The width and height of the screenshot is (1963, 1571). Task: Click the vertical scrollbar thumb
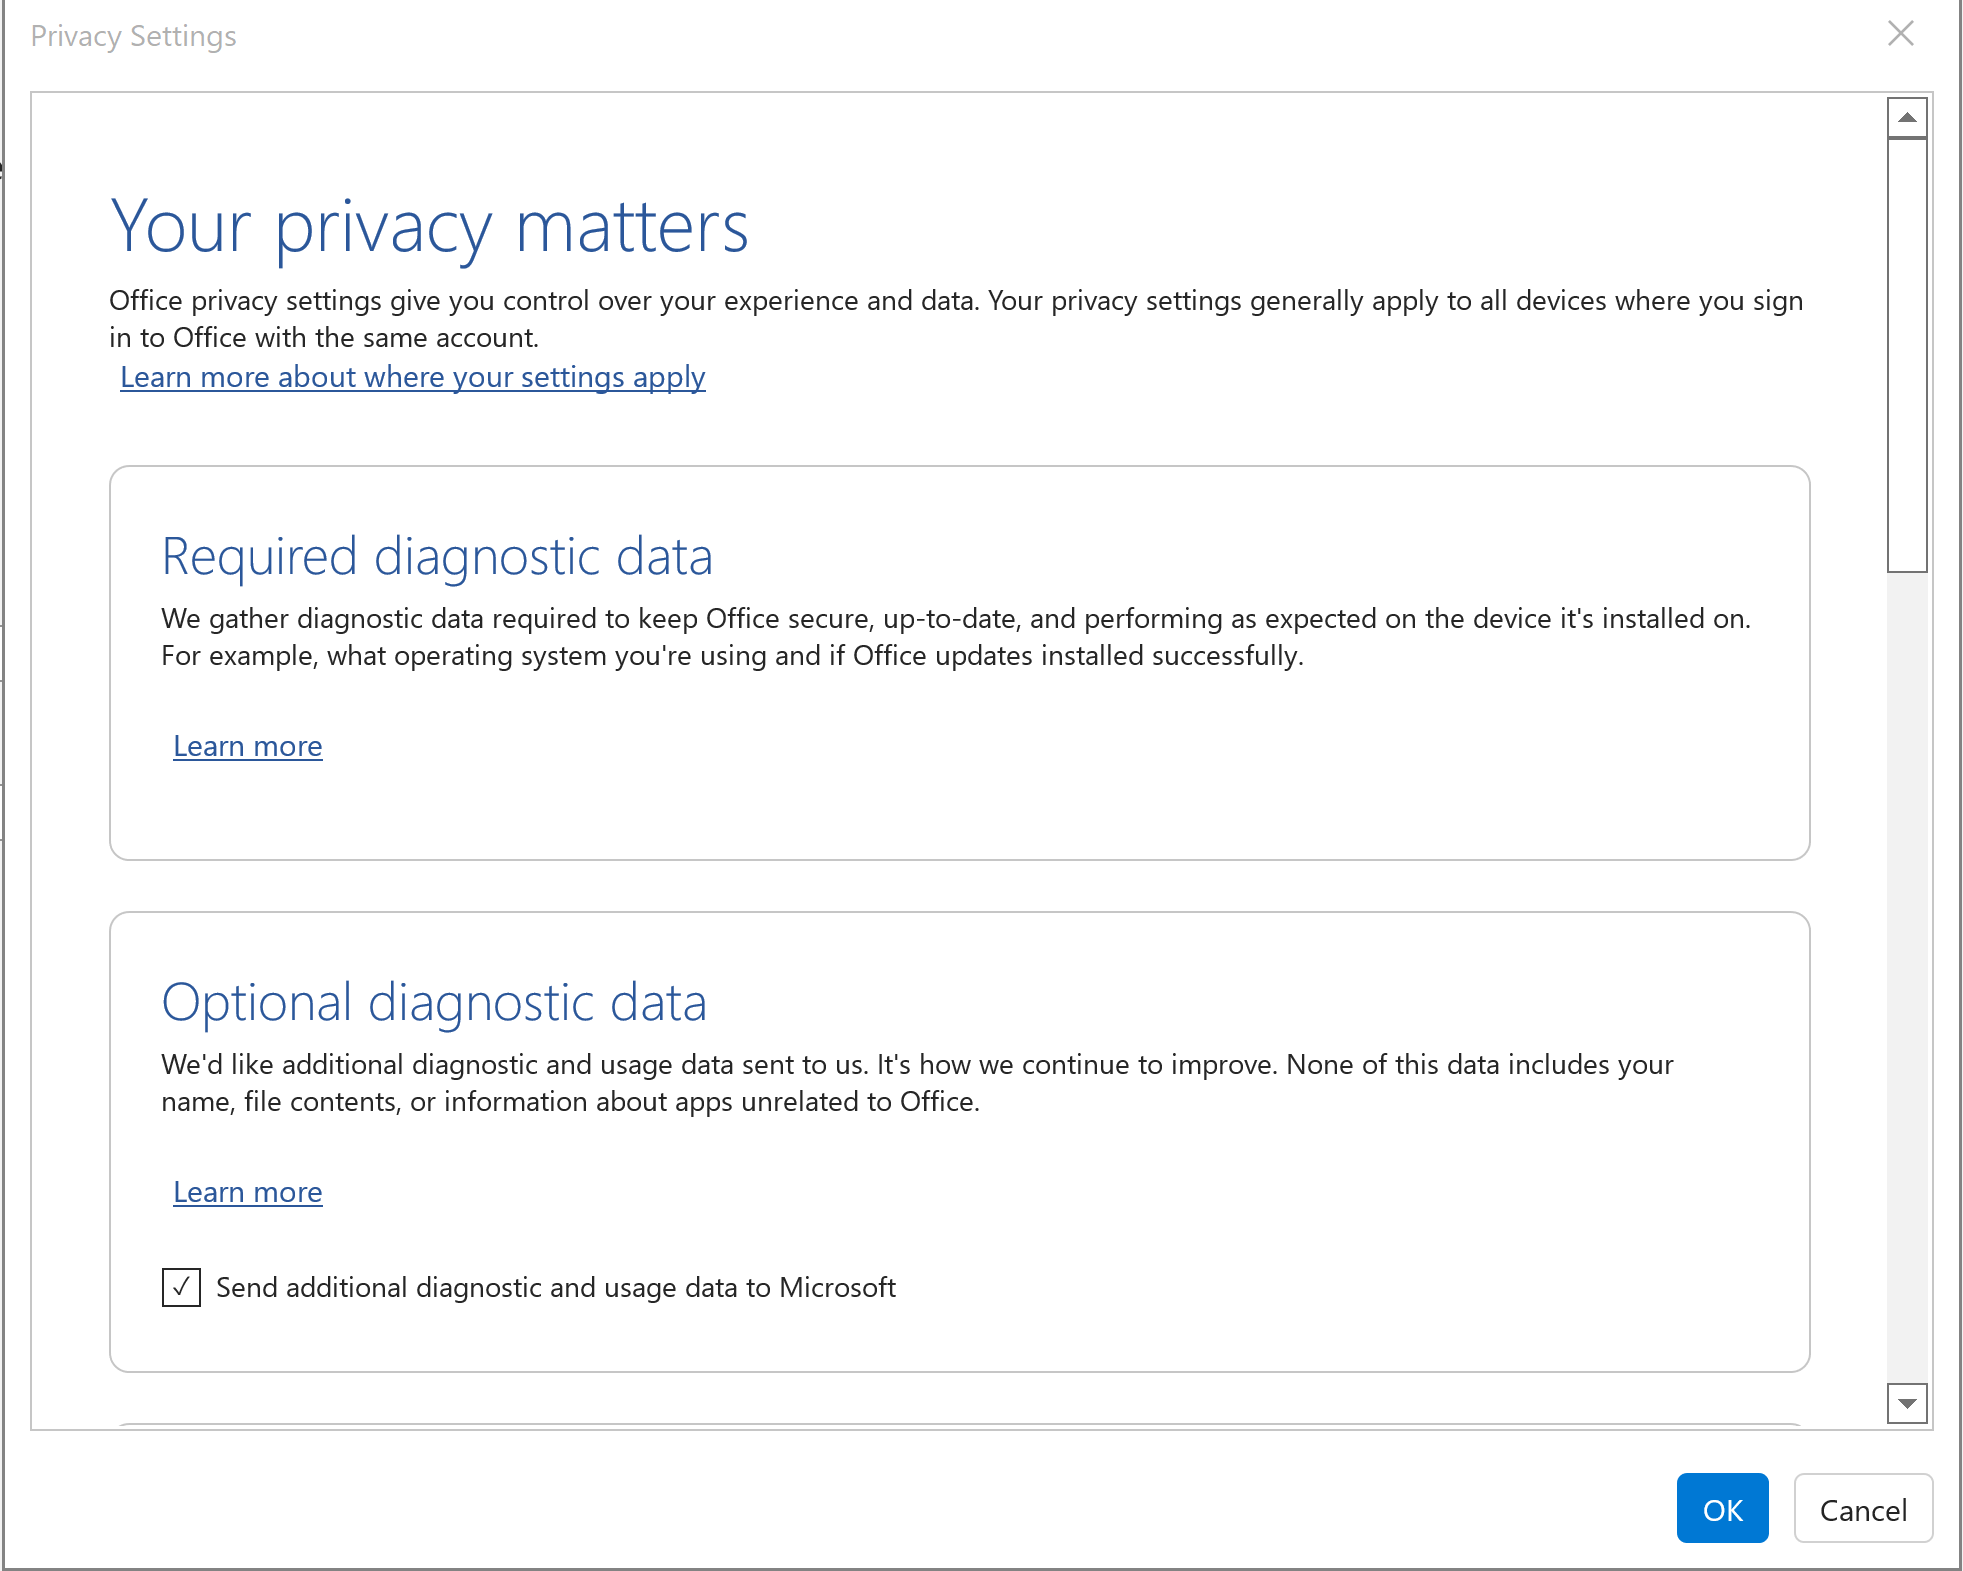coord(1907,355)
